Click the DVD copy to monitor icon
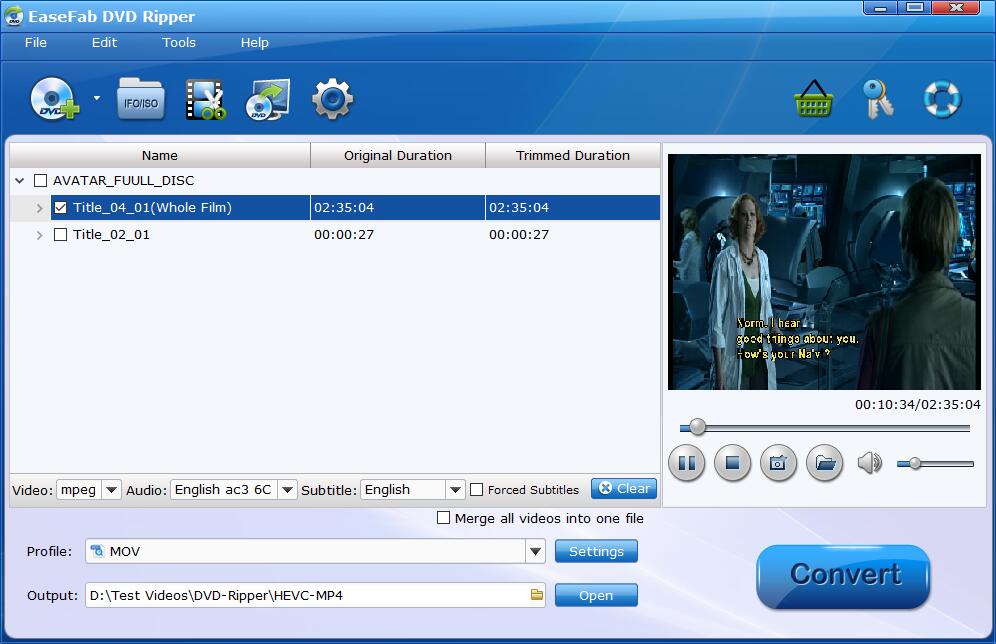The width and height of the screenshot is (996, 644). [268, 100]
